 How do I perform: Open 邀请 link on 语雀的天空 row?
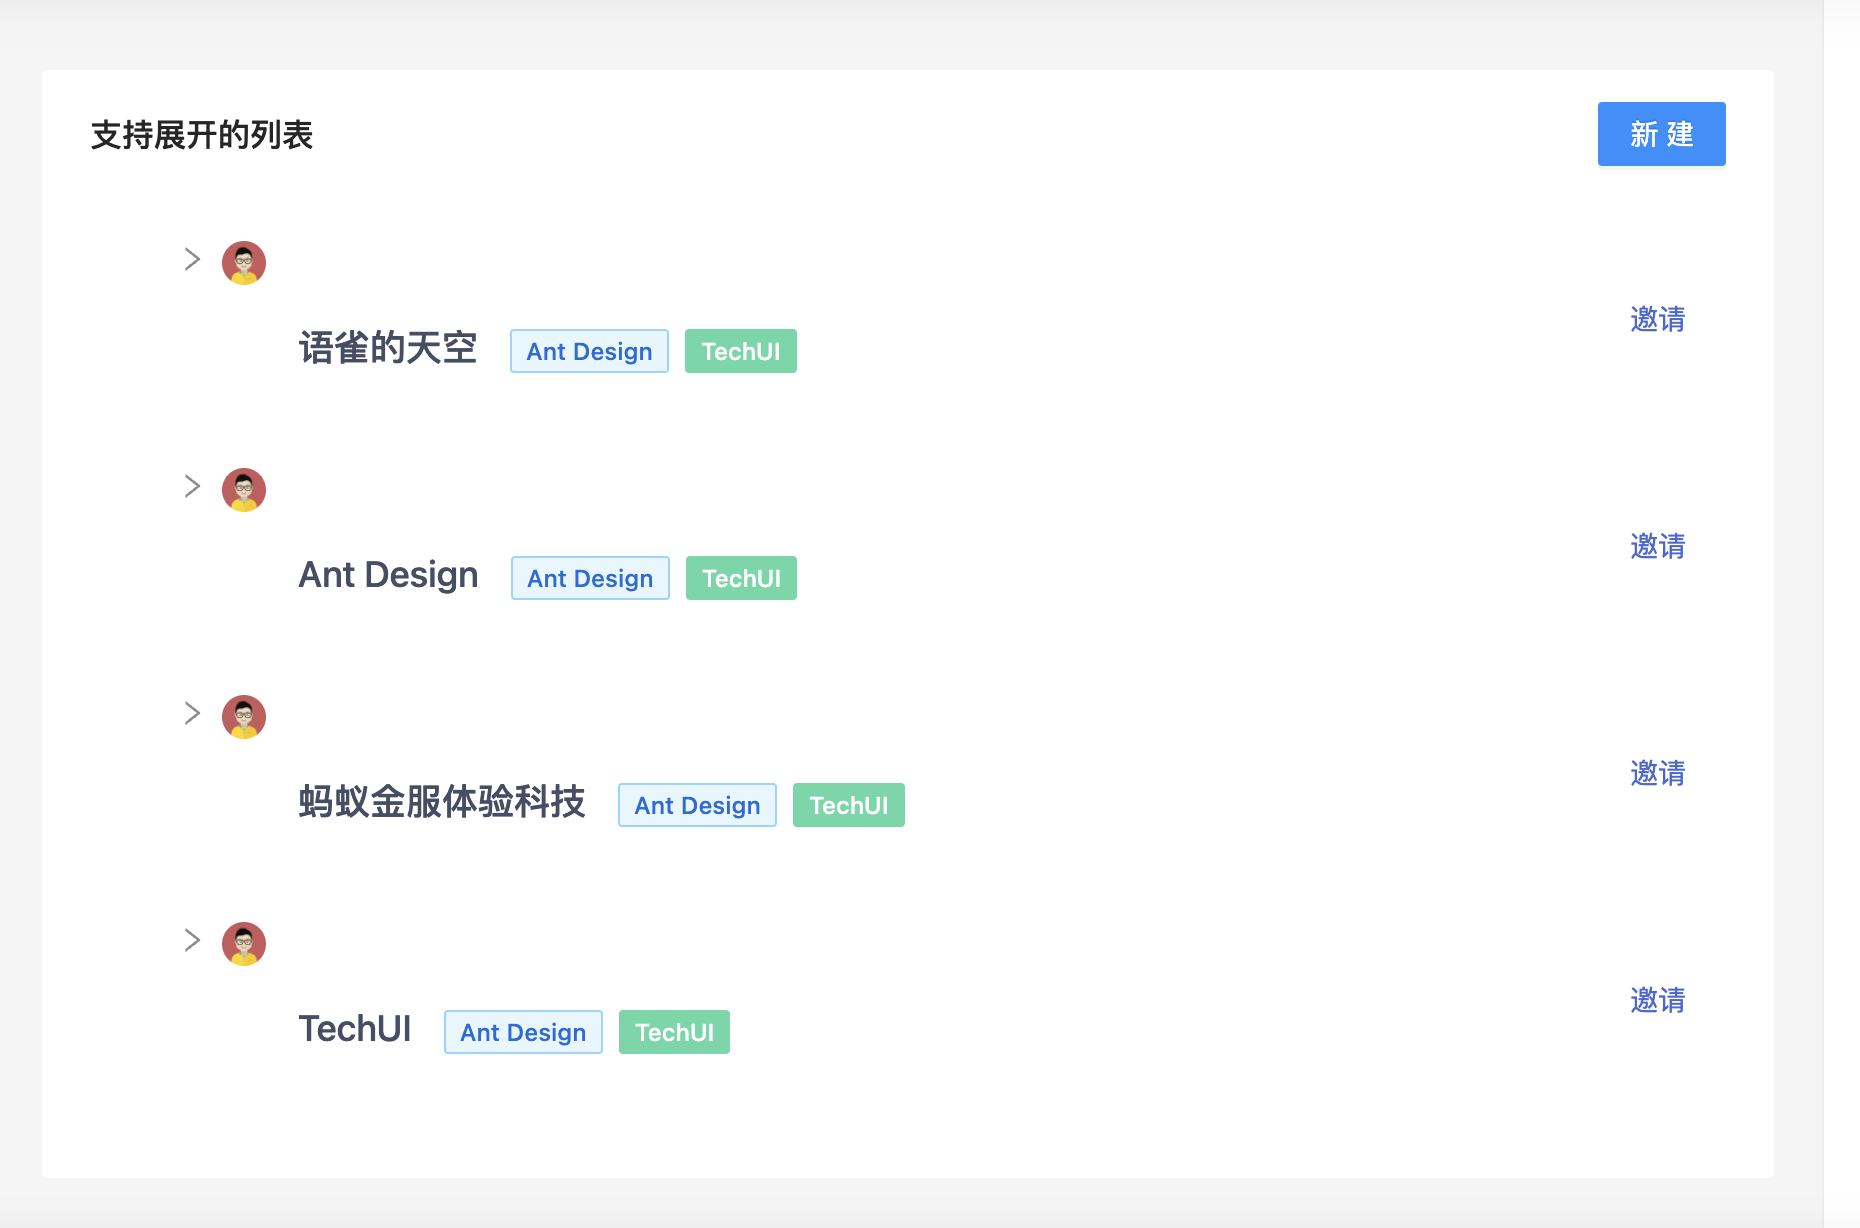pos(1657,319)
